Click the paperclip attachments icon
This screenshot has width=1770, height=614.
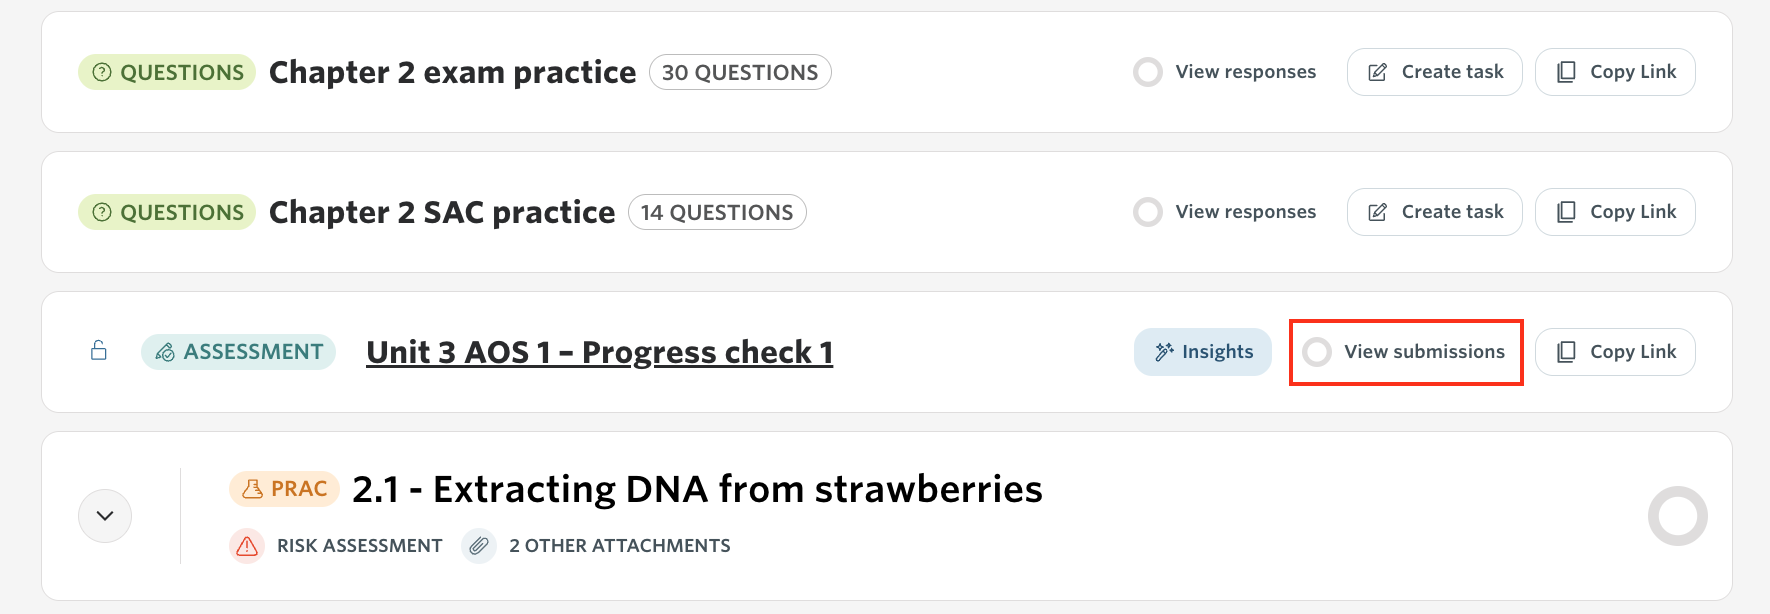[479, 546]
